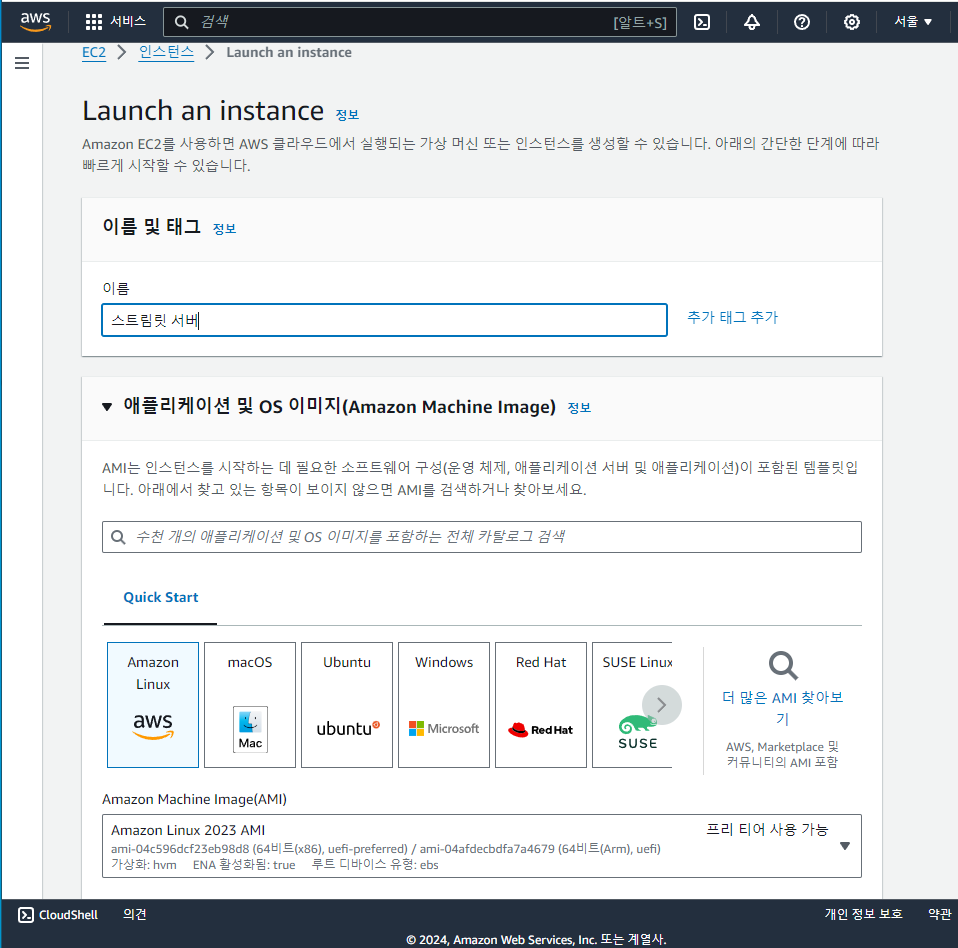
Task: Open 정보 link next to 이름 및 태그
Action: 224,228
